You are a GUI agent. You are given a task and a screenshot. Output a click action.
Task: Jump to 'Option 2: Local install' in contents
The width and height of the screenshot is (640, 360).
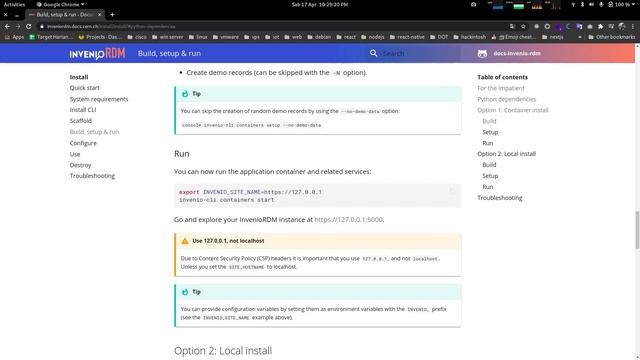507,154
